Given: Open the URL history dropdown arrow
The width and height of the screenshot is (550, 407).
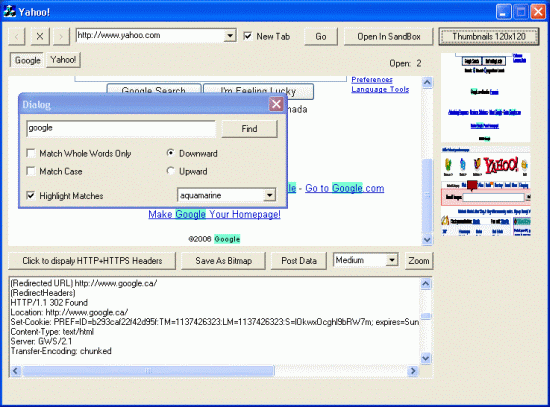Looking at the screenshot, I should click(x=230, y=35).
